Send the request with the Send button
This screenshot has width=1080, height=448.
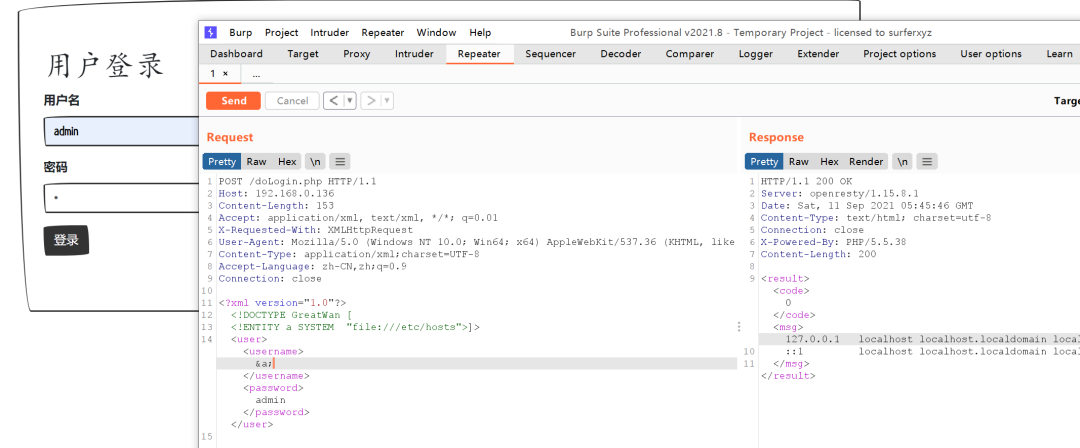coord(233,101)
